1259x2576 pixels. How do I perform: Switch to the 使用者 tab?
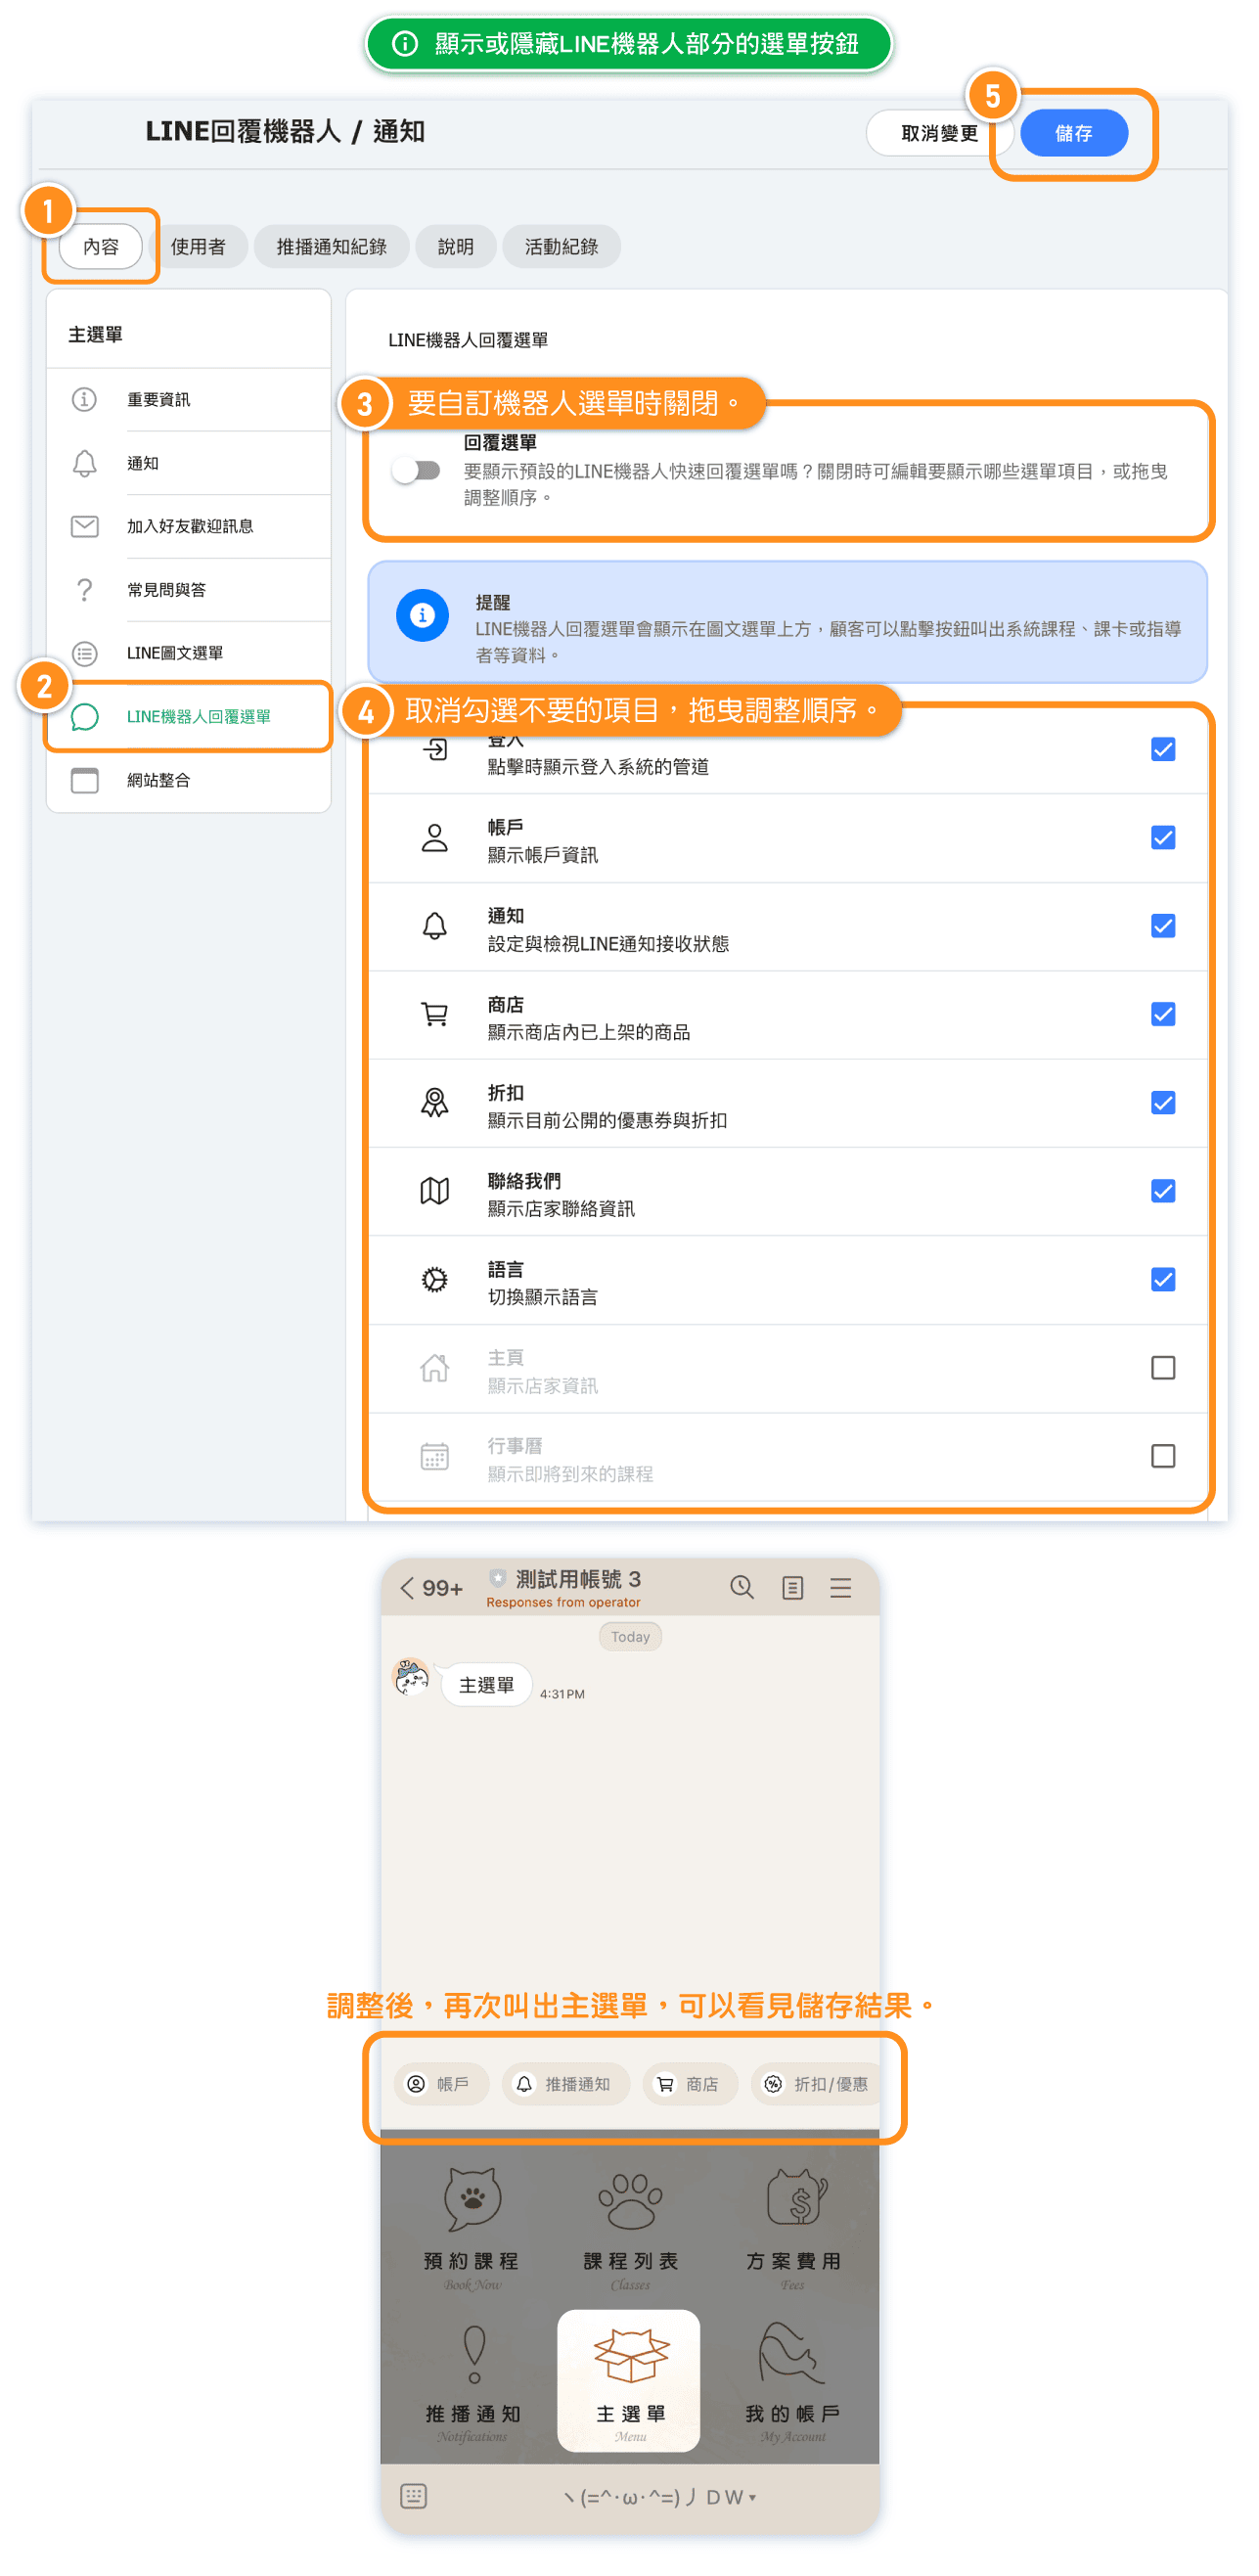tap(198, 247)
